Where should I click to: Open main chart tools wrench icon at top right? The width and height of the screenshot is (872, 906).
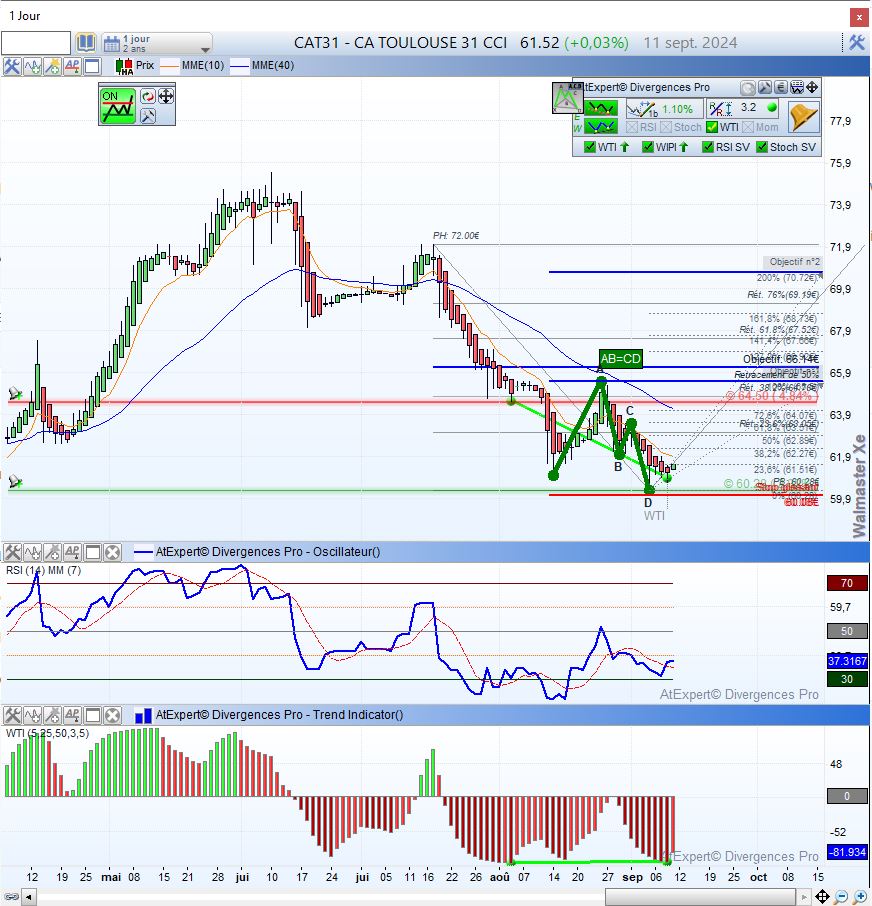pyautogui.click(x=857, y=43)
